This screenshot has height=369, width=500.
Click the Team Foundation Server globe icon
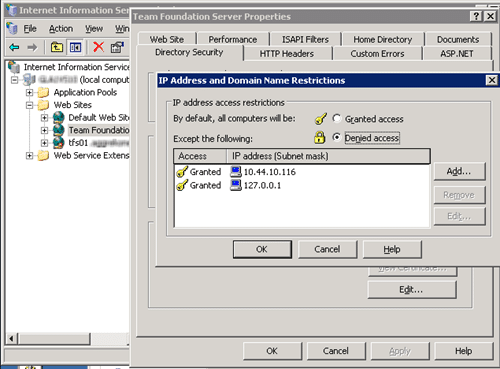[x=59, y=130]
